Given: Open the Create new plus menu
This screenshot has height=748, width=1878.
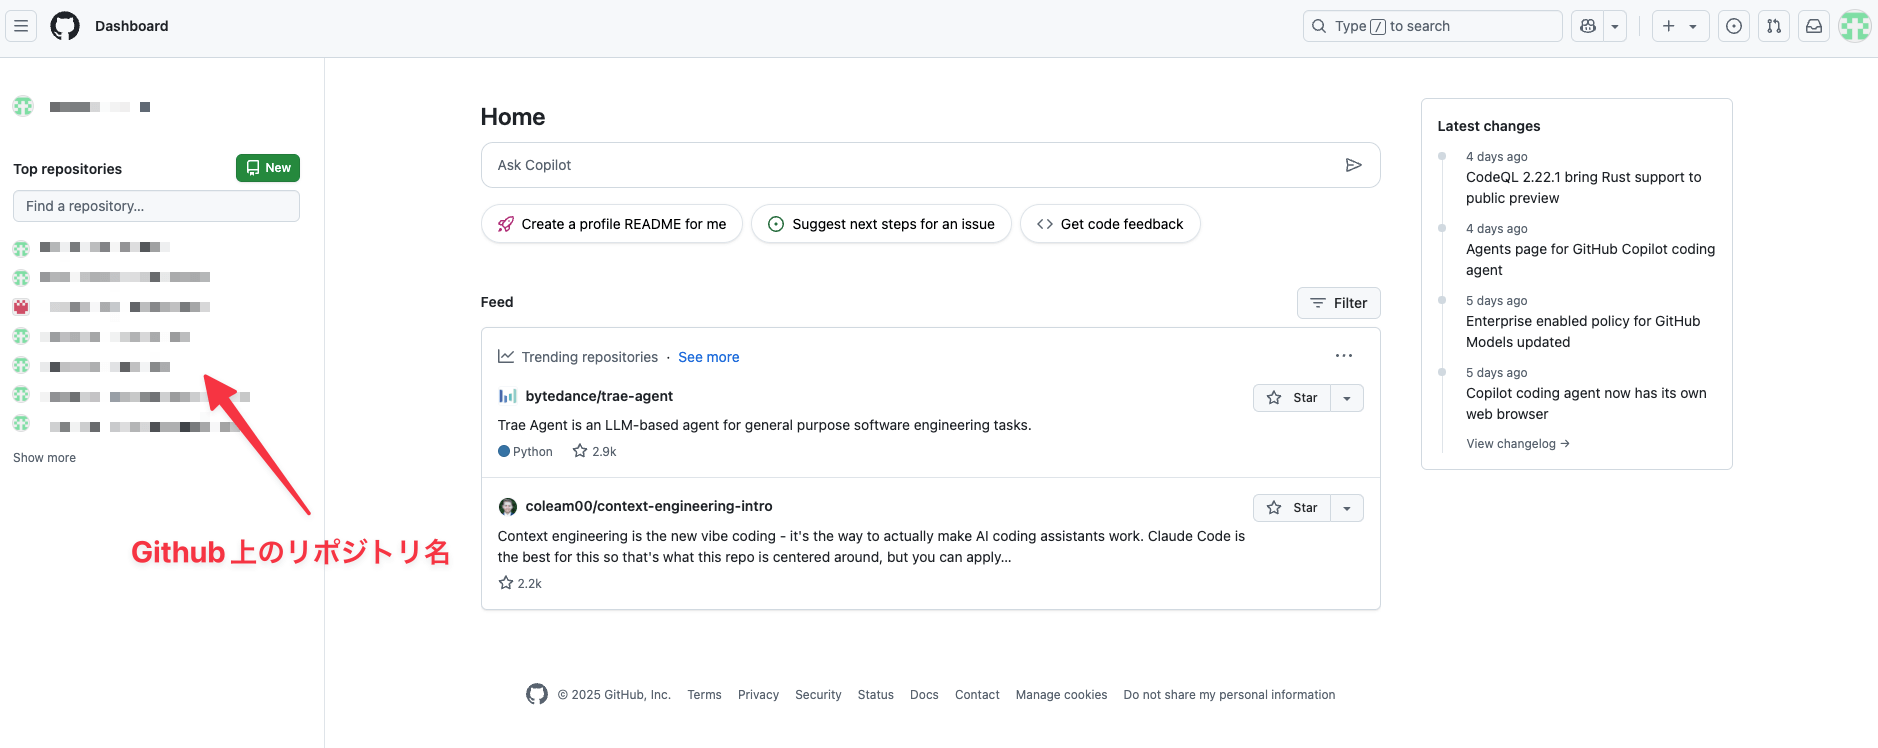Looking at the screenshot, I should [x=1680, y=26].
